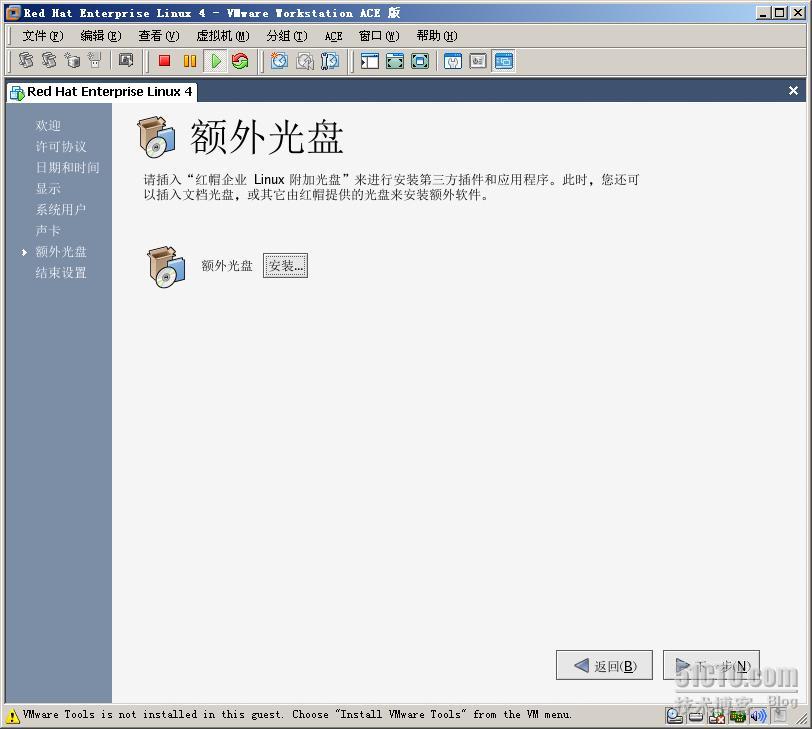Viewport: 812px width, 729px height.
Task: Click the appliance view icon
Action: tap(478, 61)
